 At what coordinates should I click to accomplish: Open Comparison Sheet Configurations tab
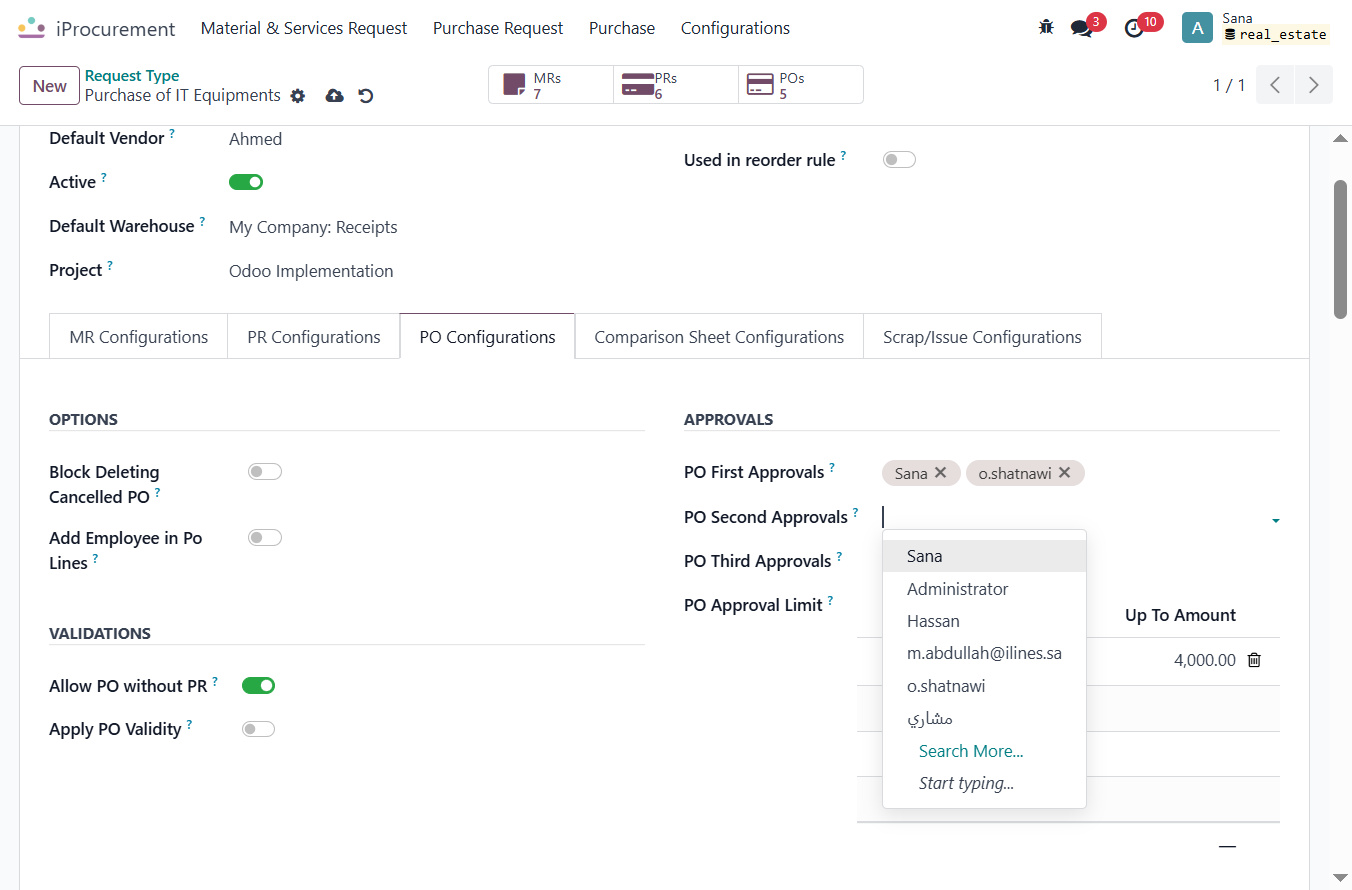[x=719, y=337]
